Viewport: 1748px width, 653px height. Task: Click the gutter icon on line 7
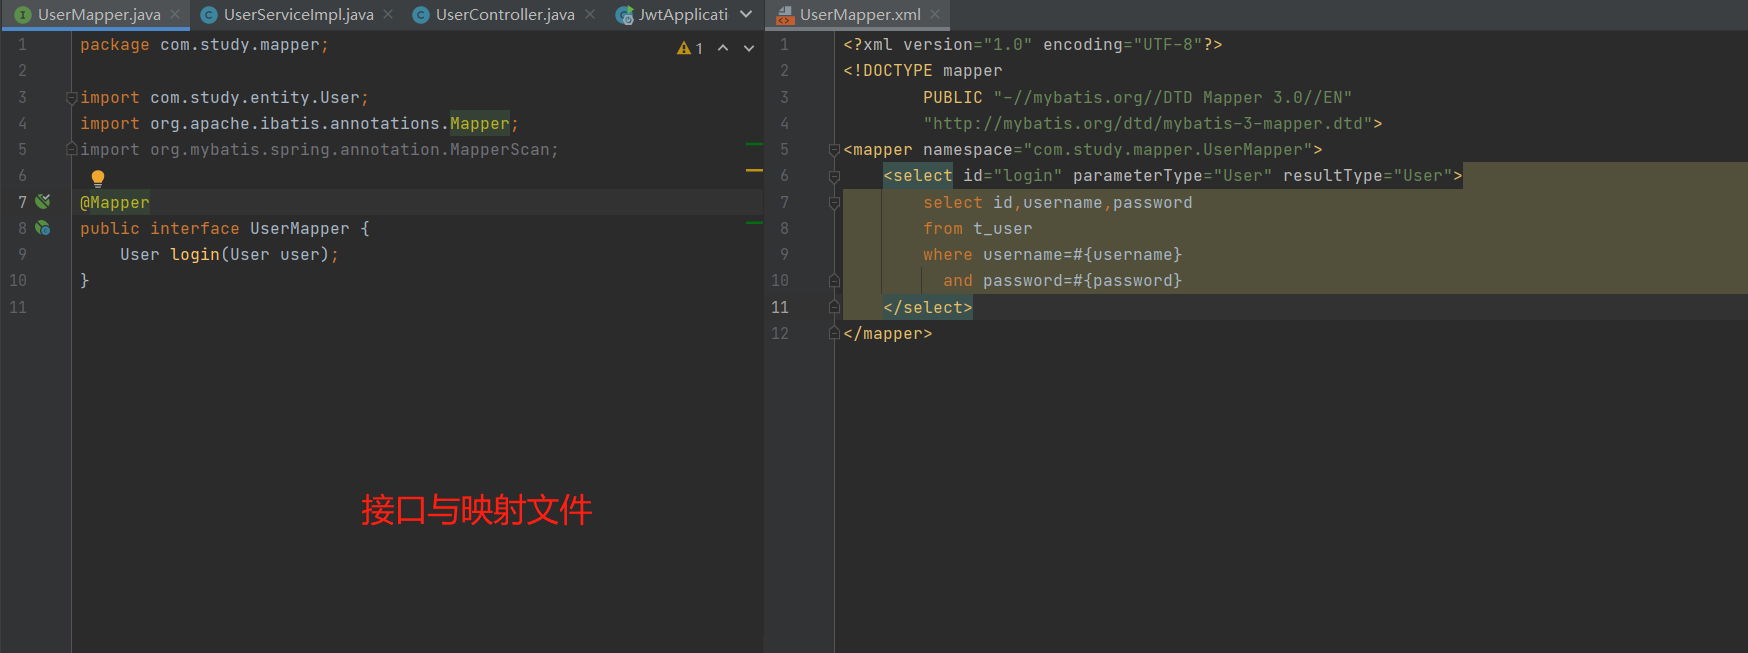click(x=43, y=202)
